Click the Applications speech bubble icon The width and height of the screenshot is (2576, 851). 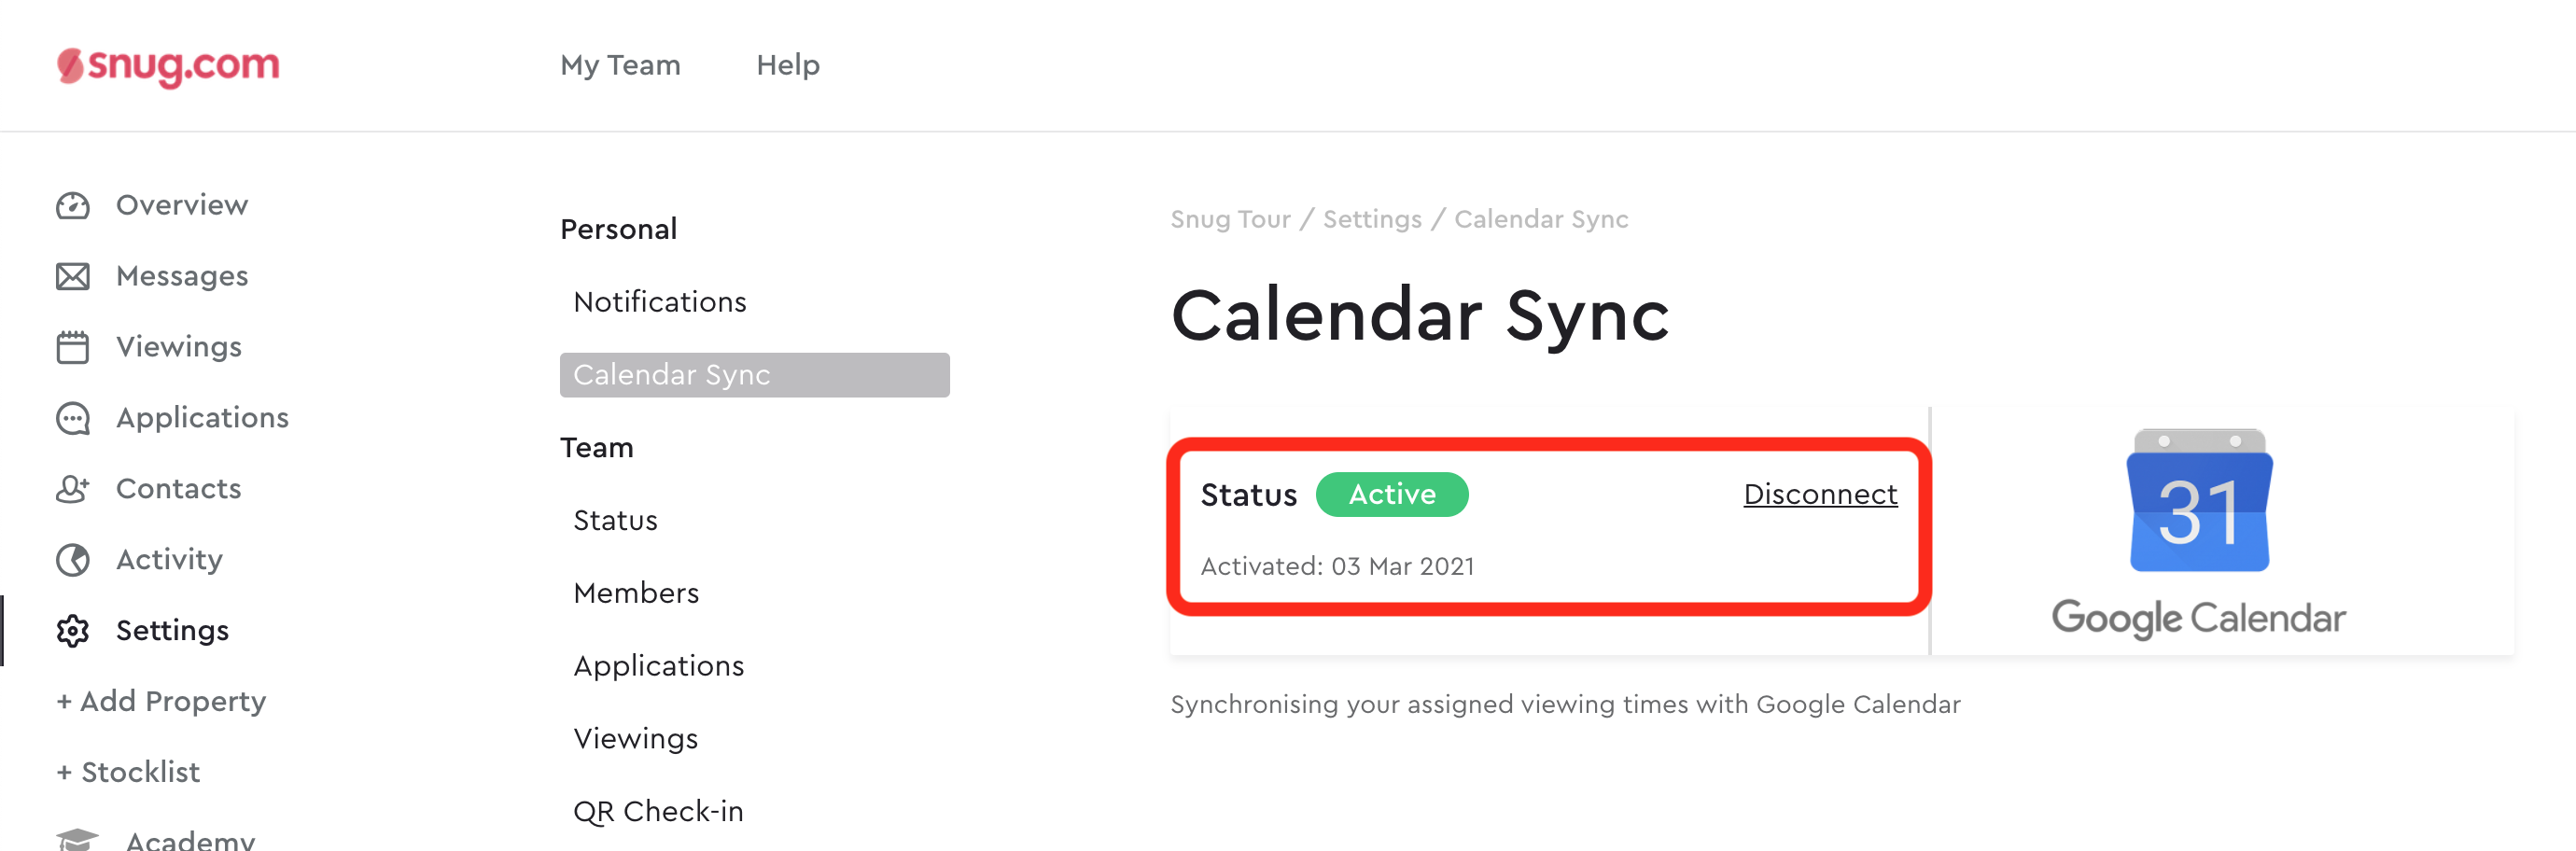click(72, 418)
